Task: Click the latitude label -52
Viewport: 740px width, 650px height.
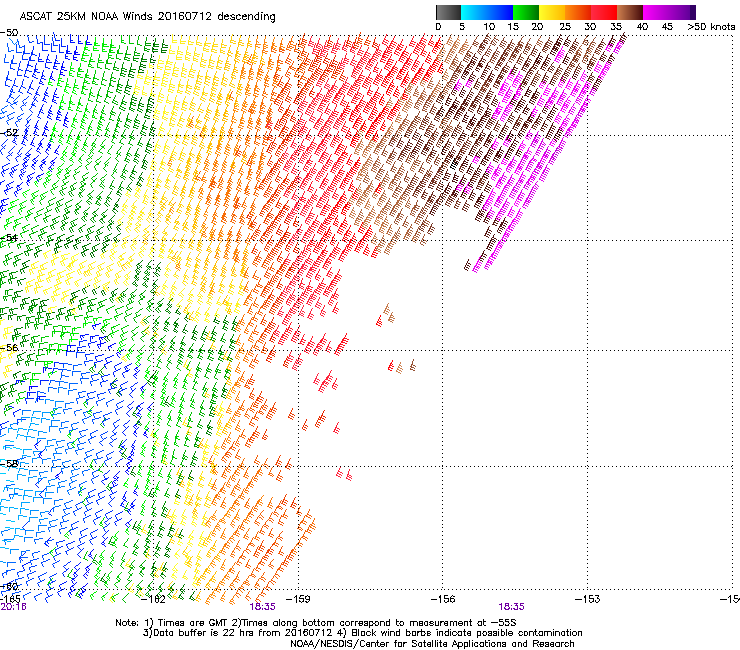Action: coord(9,133)
